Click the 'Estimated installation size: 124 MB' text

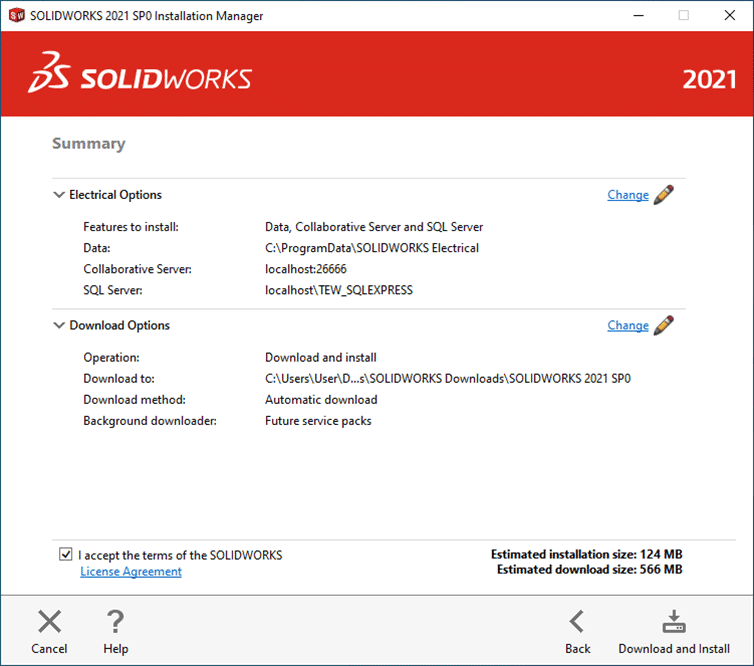(586, 554)
